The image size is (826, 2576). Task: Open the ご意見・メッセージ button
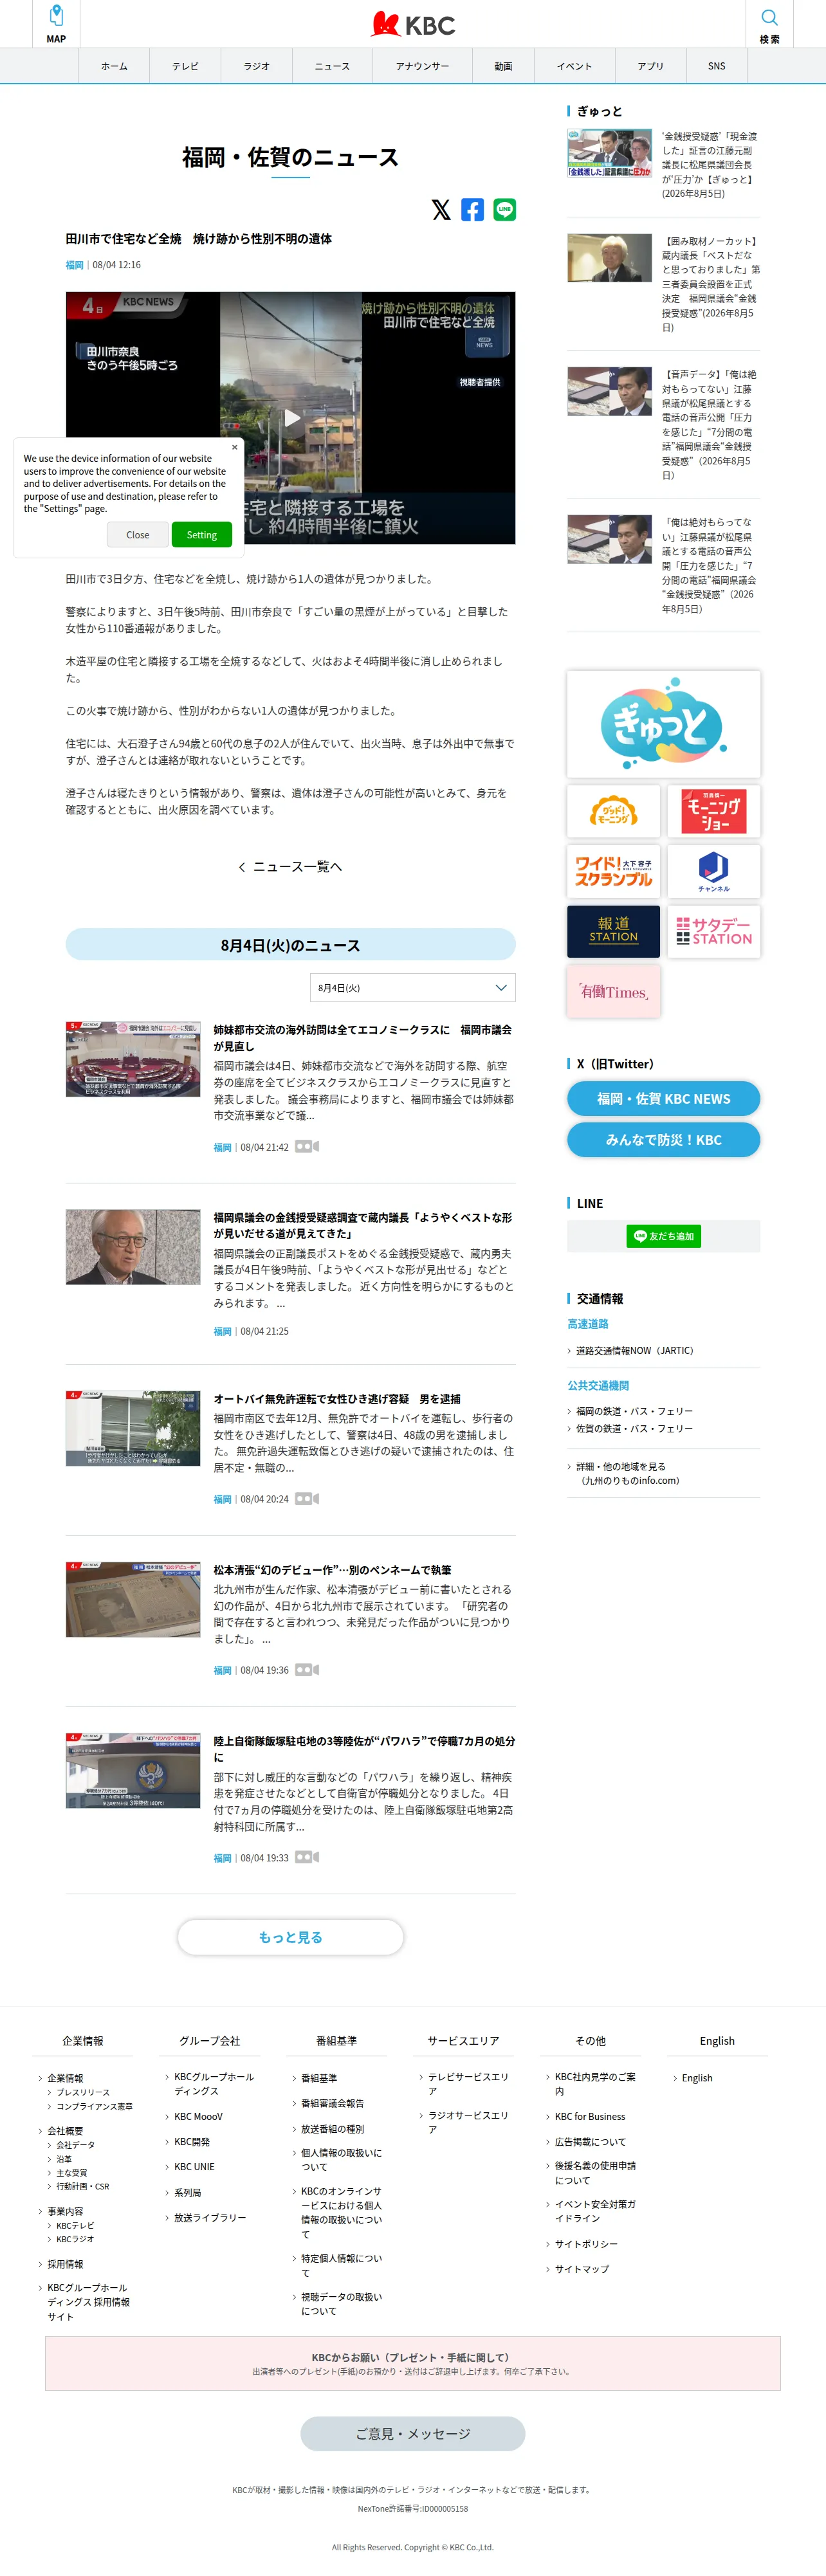[x=413, y=2433]
